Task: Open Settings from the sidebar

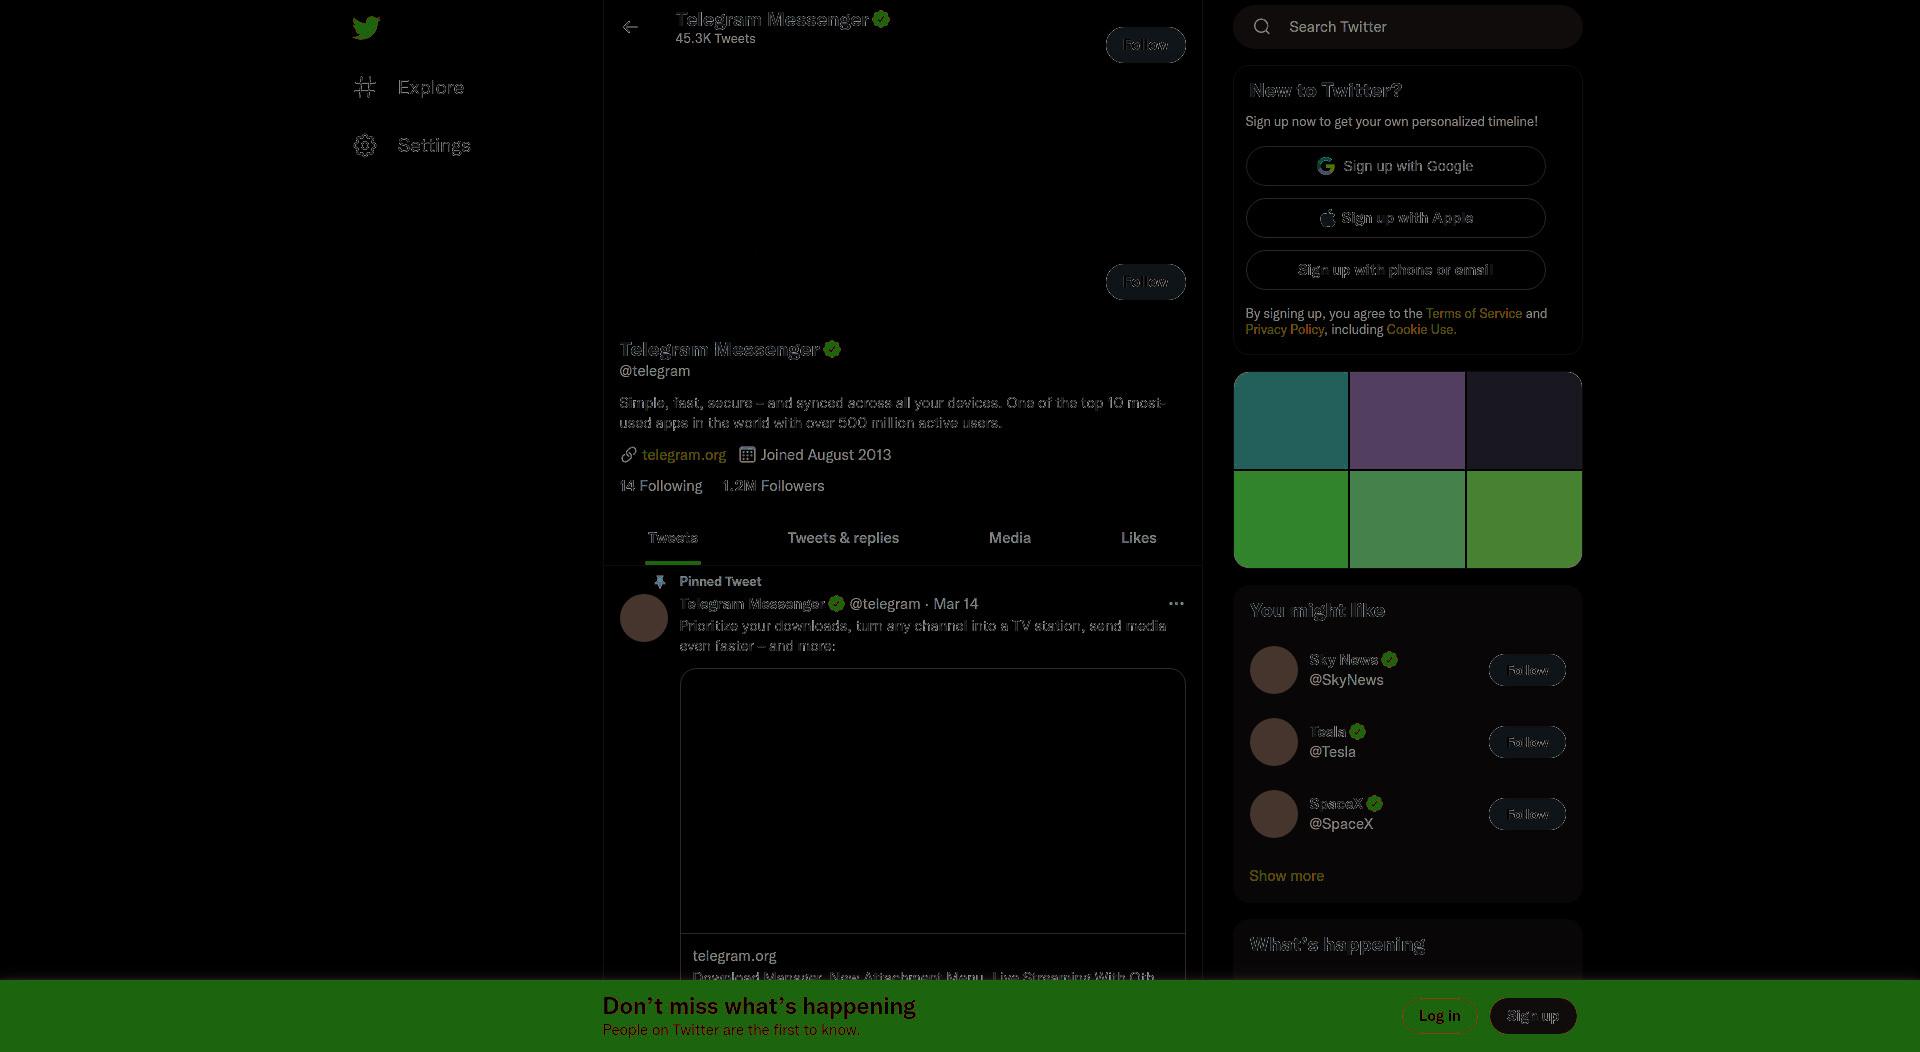Action: 412,146
